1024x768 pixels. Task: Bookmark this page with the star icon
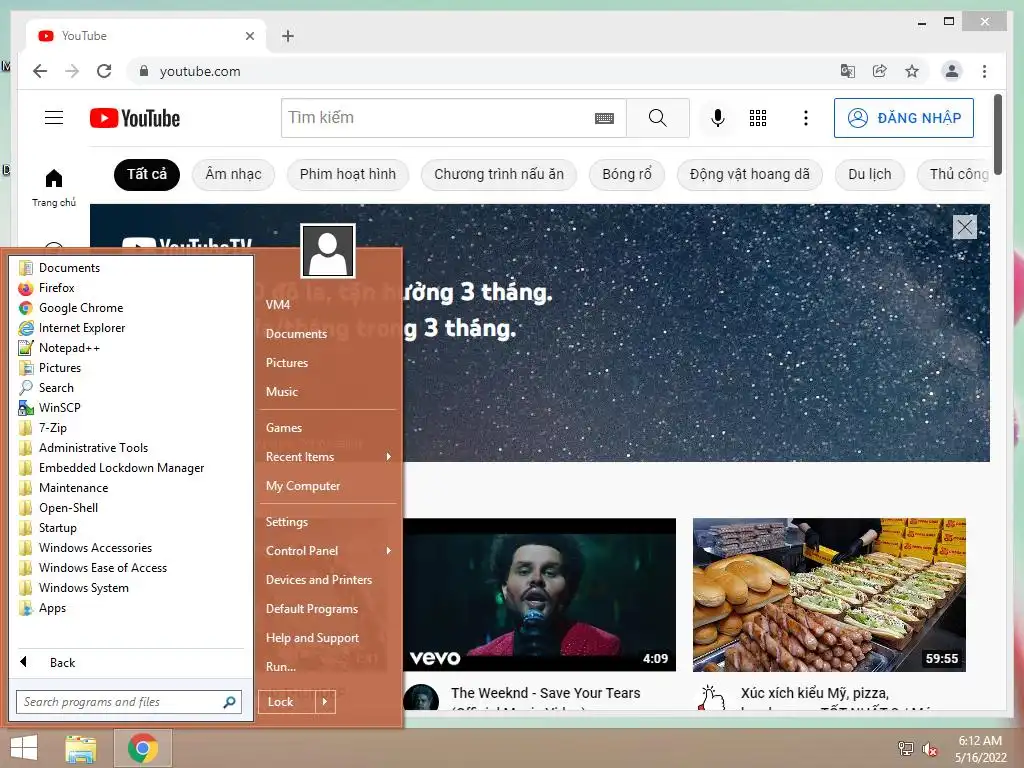912,71
